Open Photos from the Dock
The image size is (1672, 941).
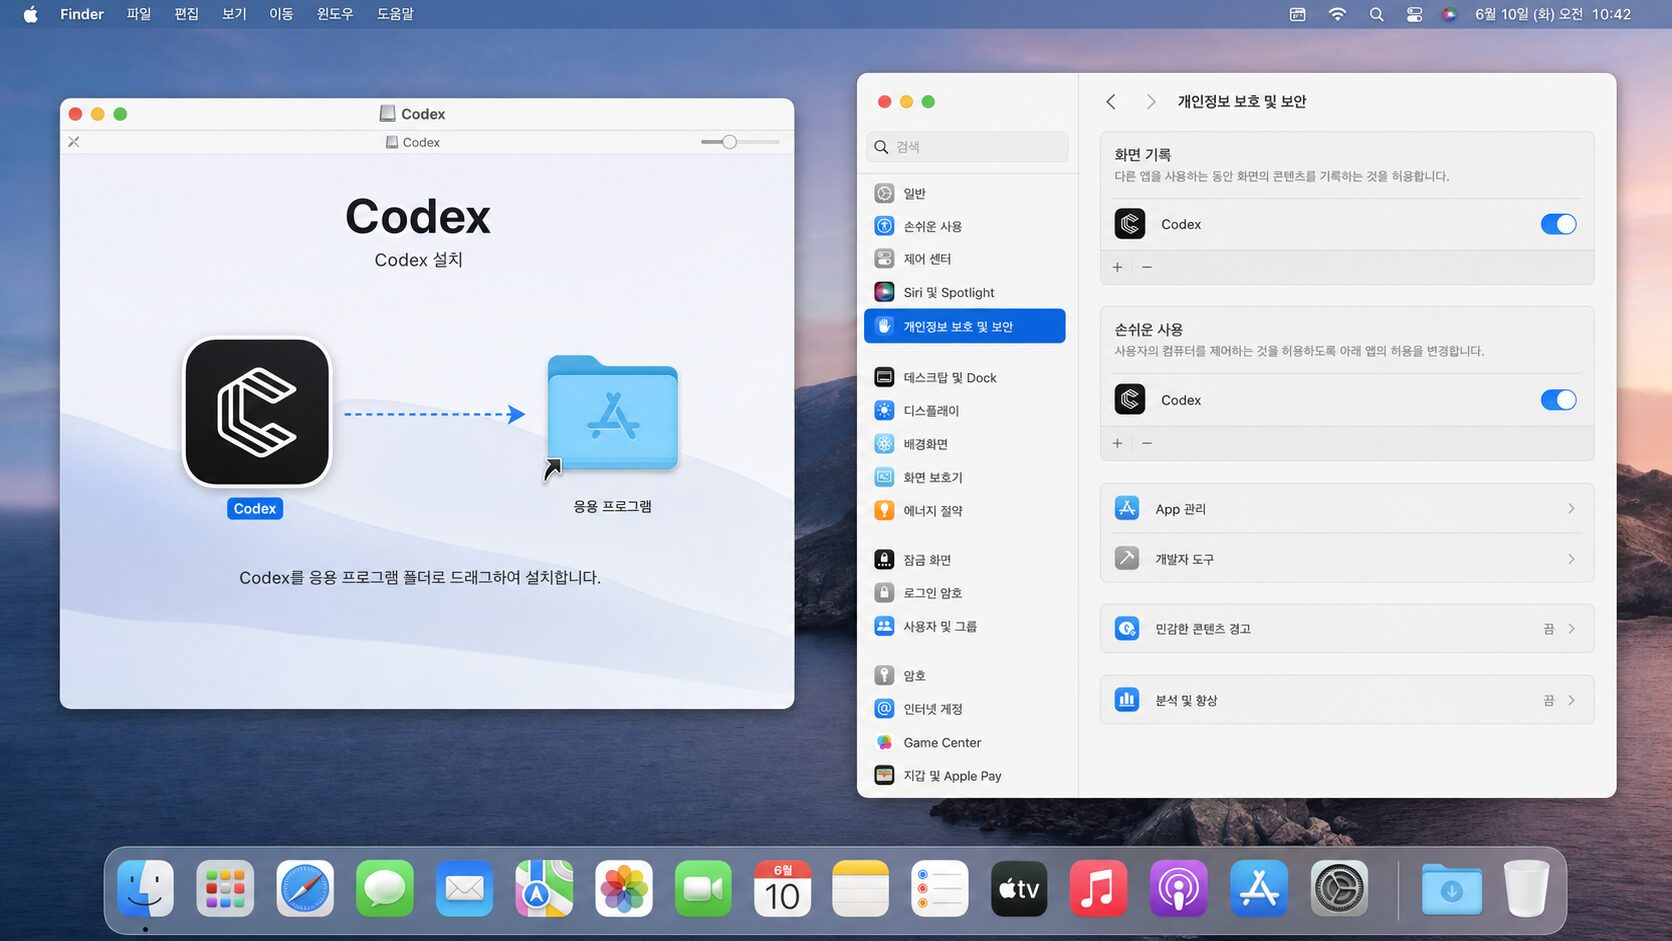tap(624, 888)
